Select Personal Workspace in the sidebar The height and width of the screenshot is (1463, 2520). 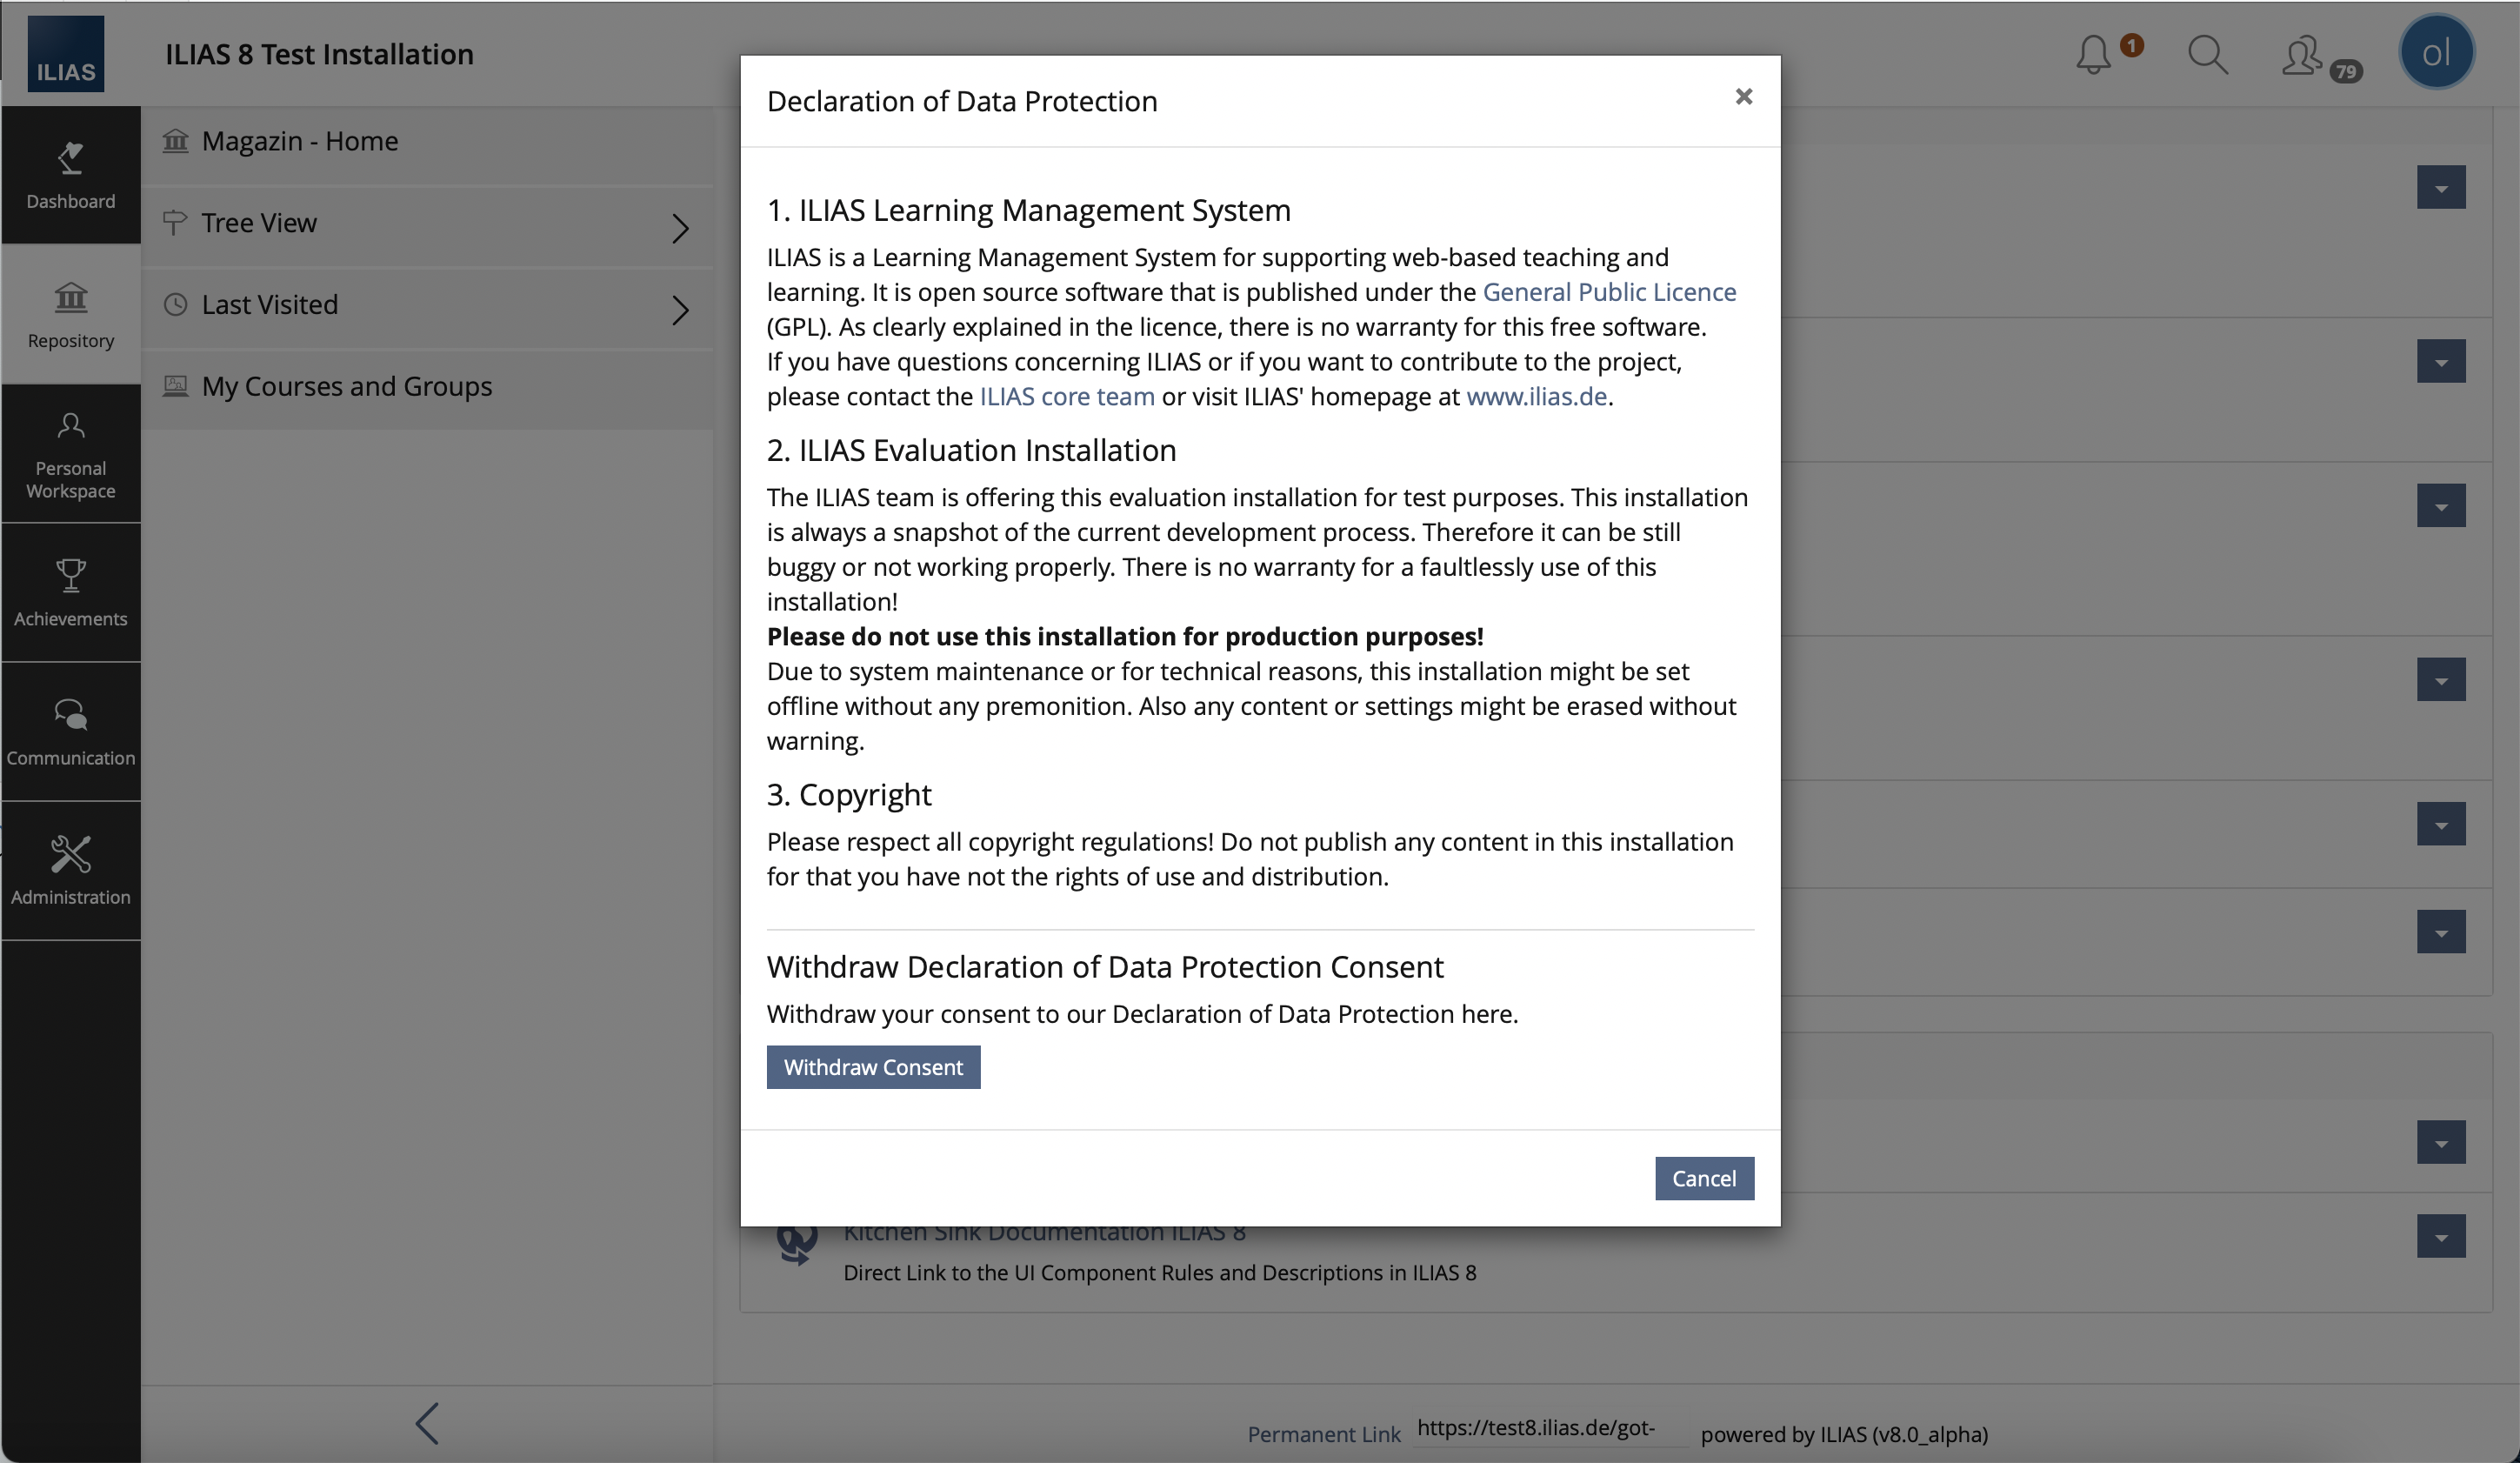tap(71, 454)
